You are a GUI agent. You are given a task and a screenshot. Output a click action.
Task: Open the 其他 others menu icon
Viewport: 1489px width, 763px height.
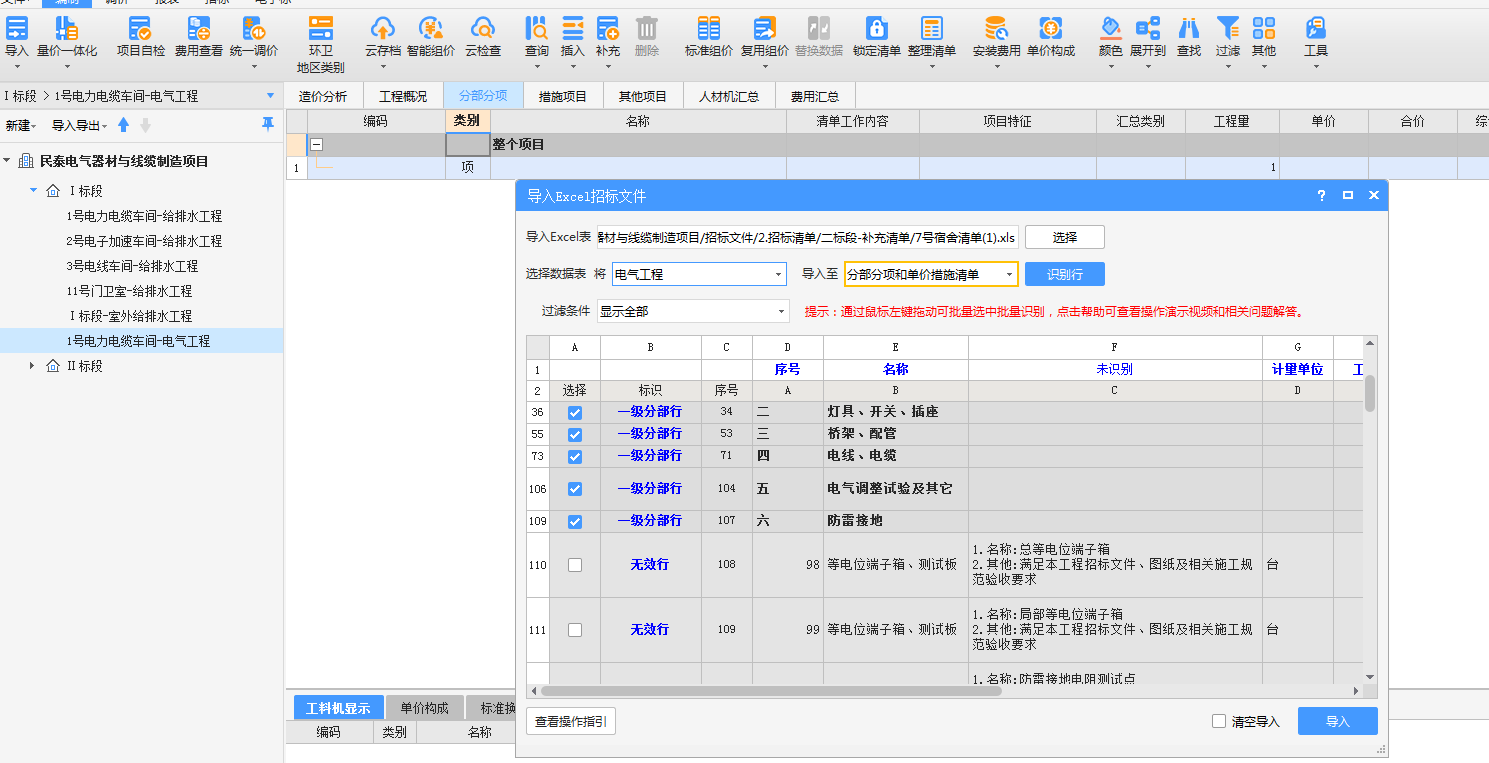[1264, 28]
